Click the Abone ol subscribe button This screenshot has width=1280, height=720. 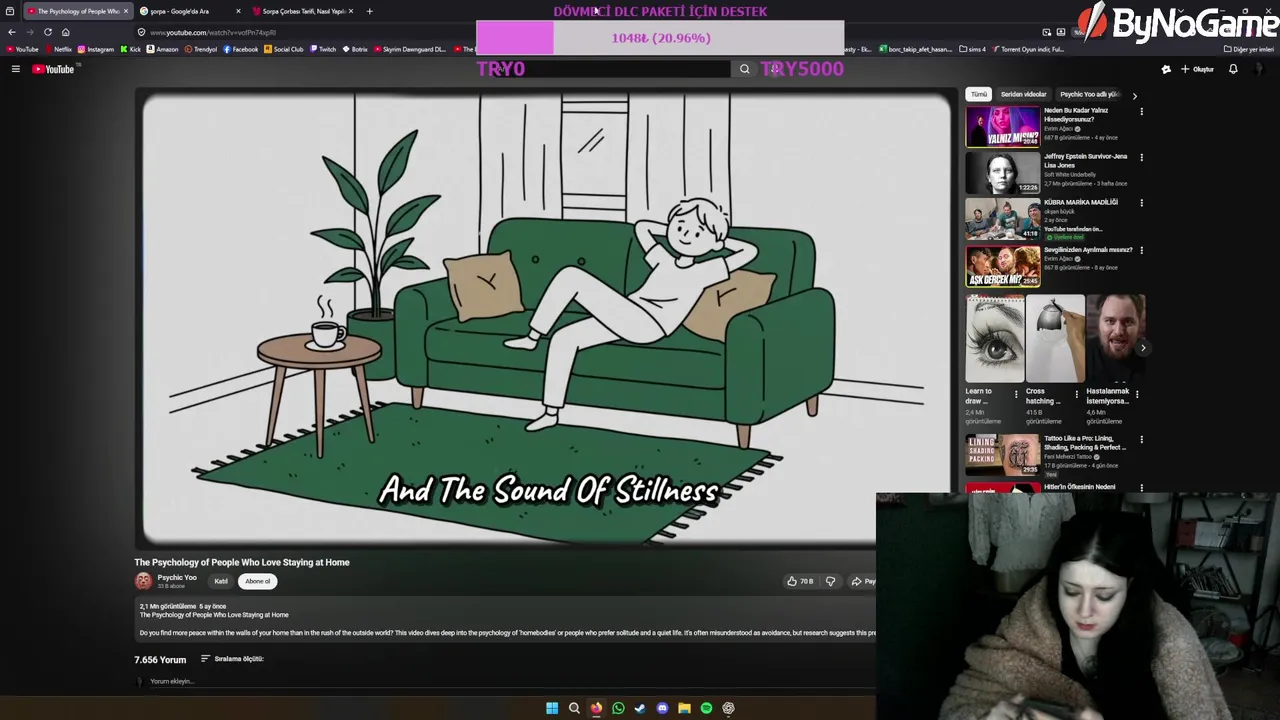pyautogui.click(x=258, y=581)
